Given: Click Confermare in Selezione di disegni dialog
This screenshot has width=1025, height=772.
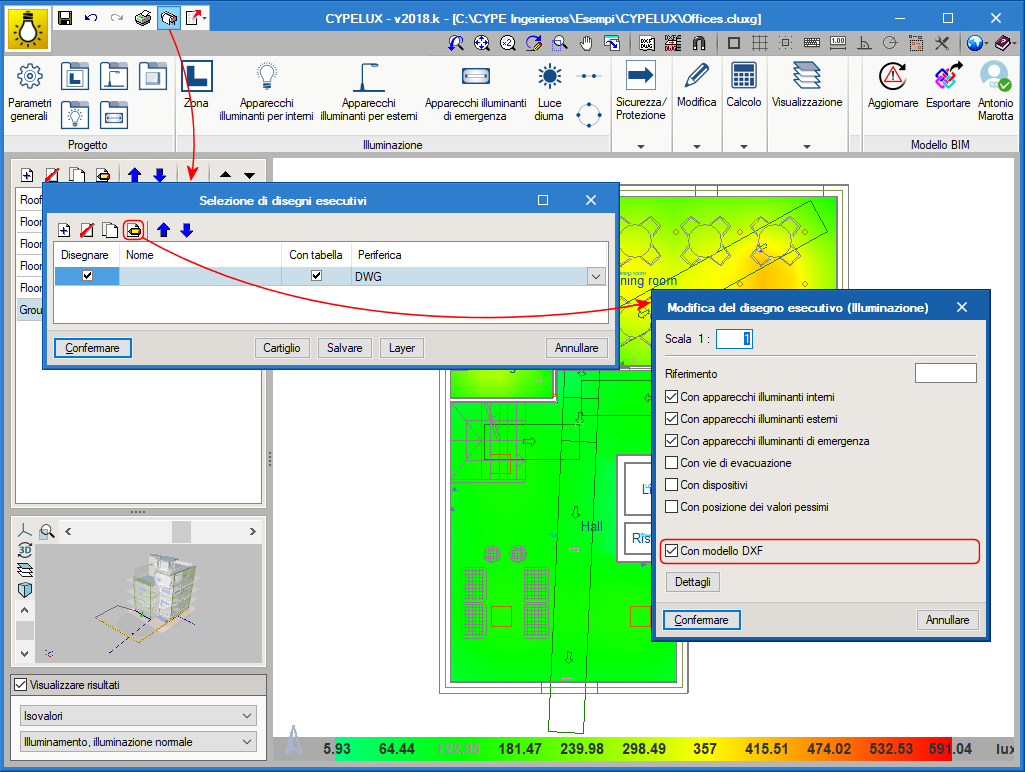Looking at the screenshot, I should coord(92,348).
